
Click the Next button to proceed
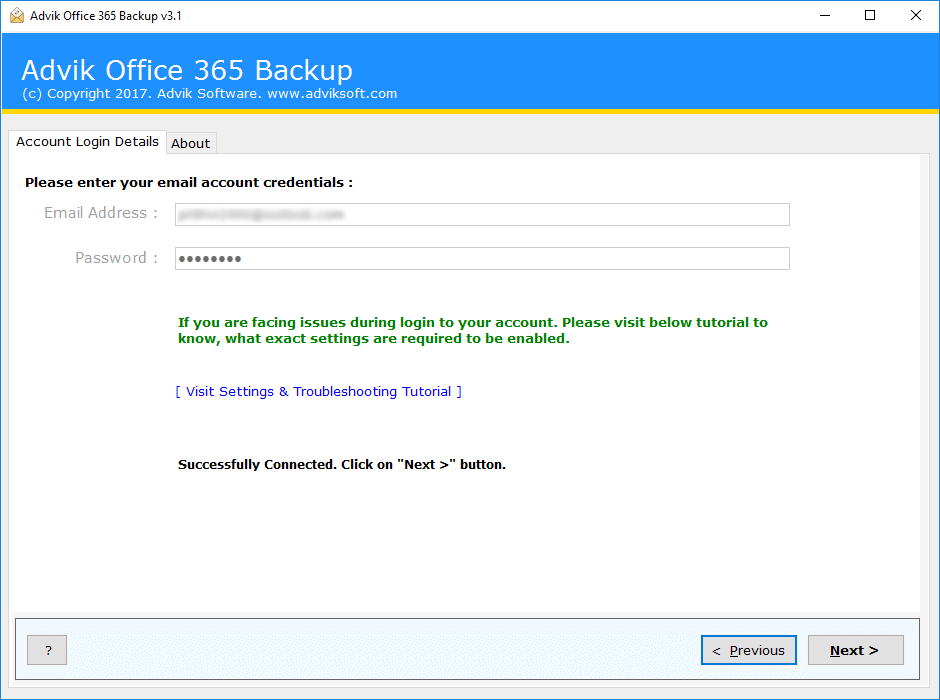pyautogui.click(x=855, y=650)
